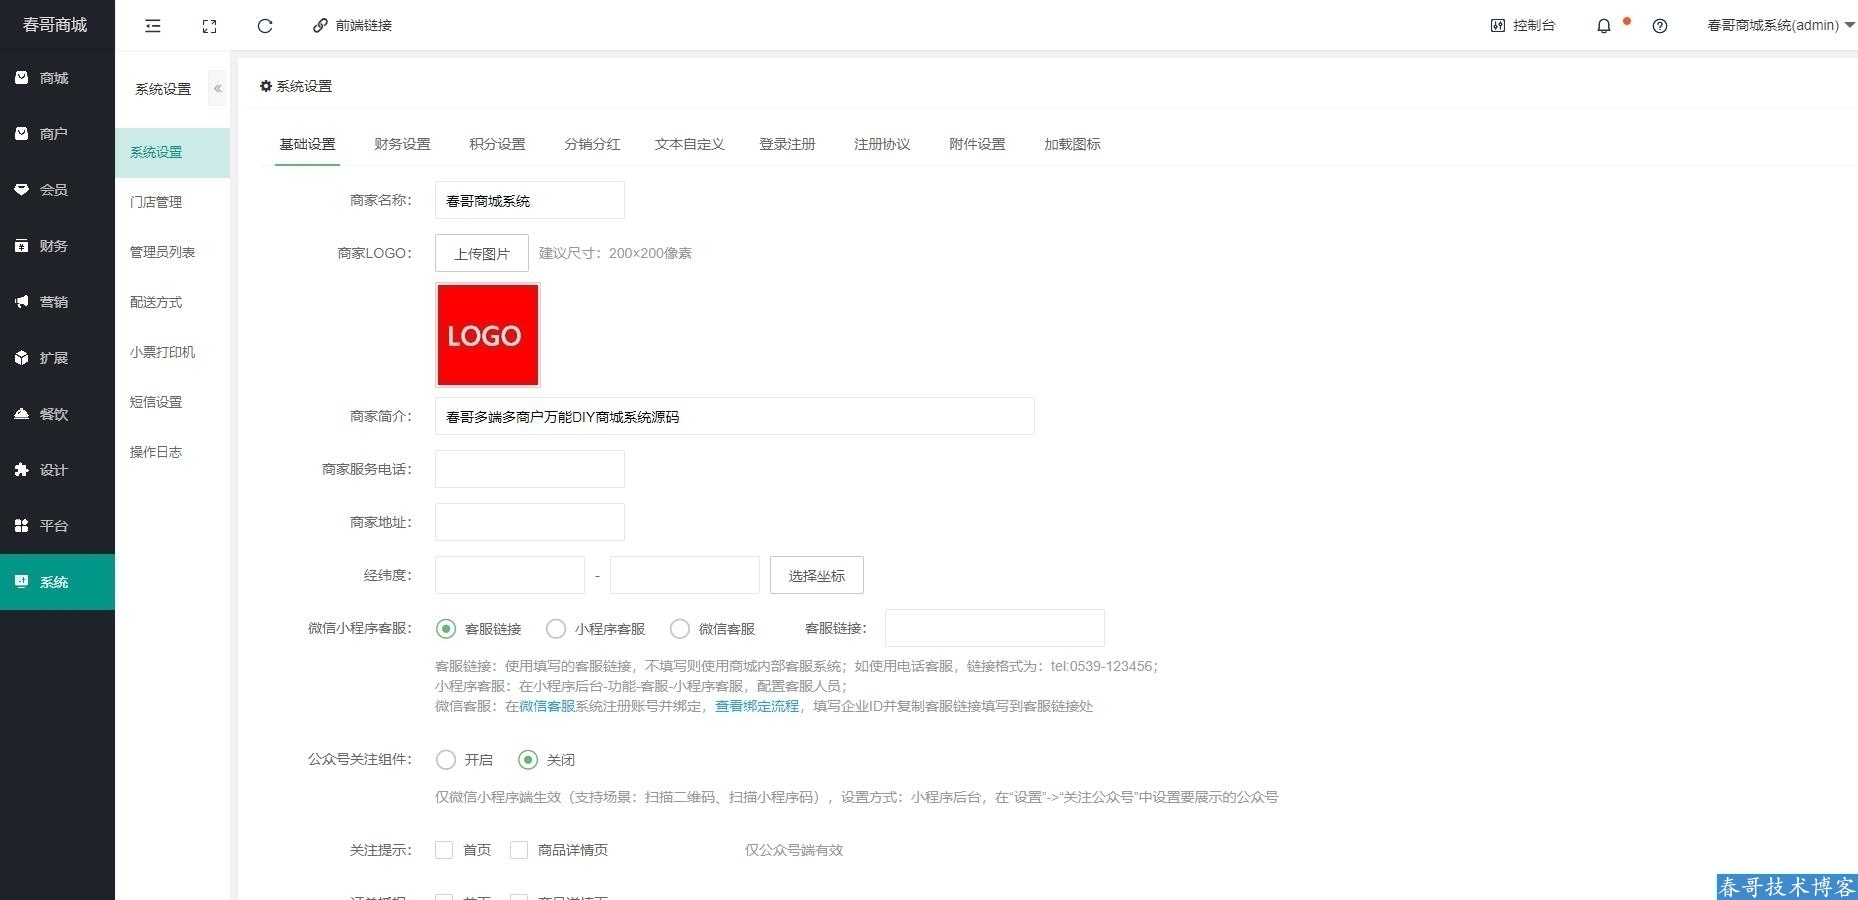Click the 上传图片 button
This screenshot has width=1858, height=900.
[x=482, y=254]
